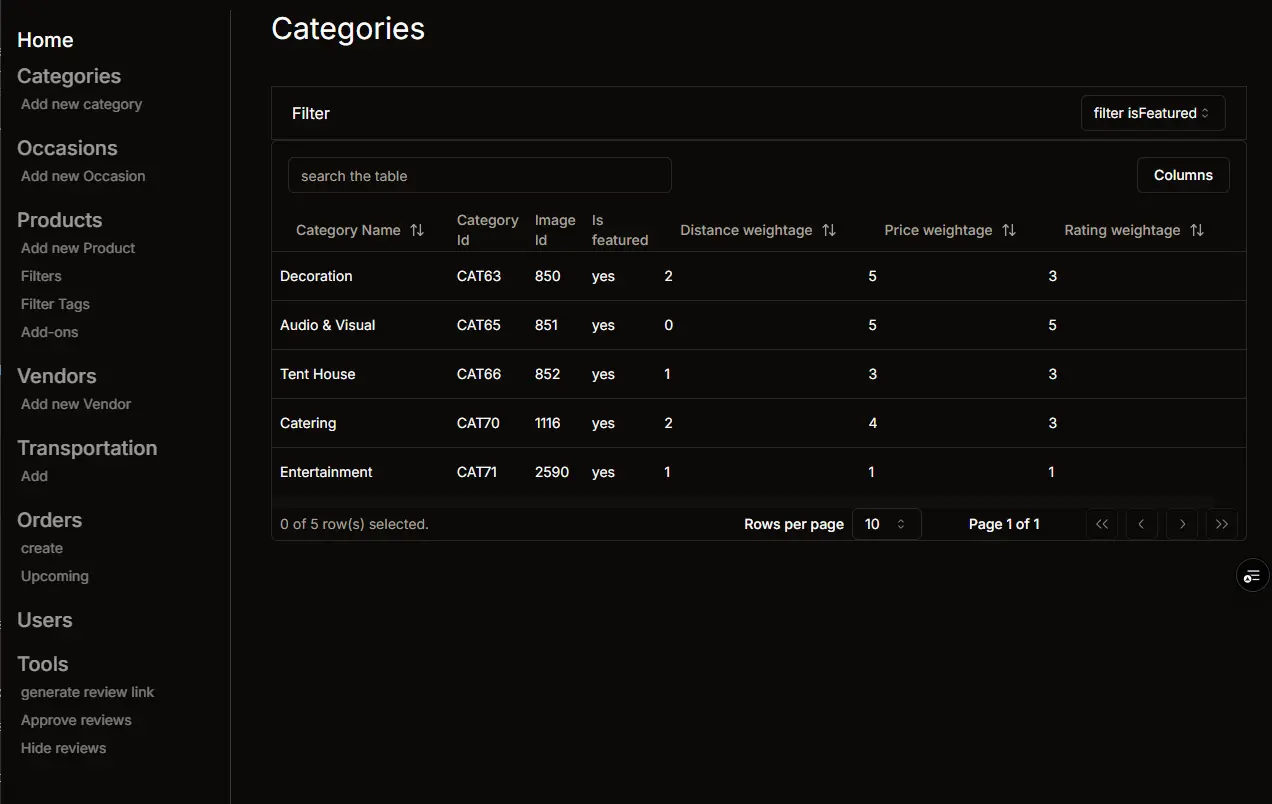Click the 0 of 5 row(s) selected text
This screenshot has width=1272, height=804.
(x=354, y=524)
